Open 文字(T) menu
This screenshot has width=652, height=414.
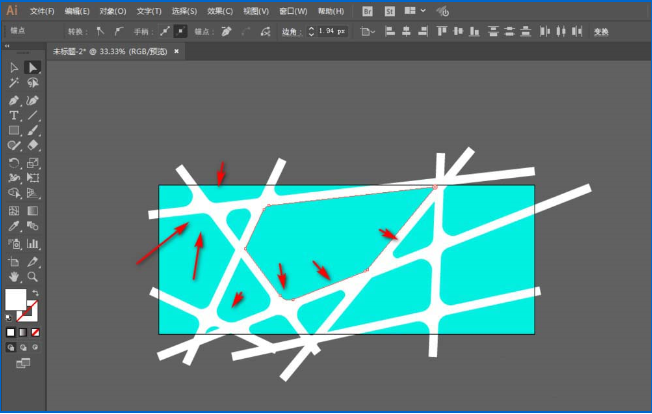point(149,11)
